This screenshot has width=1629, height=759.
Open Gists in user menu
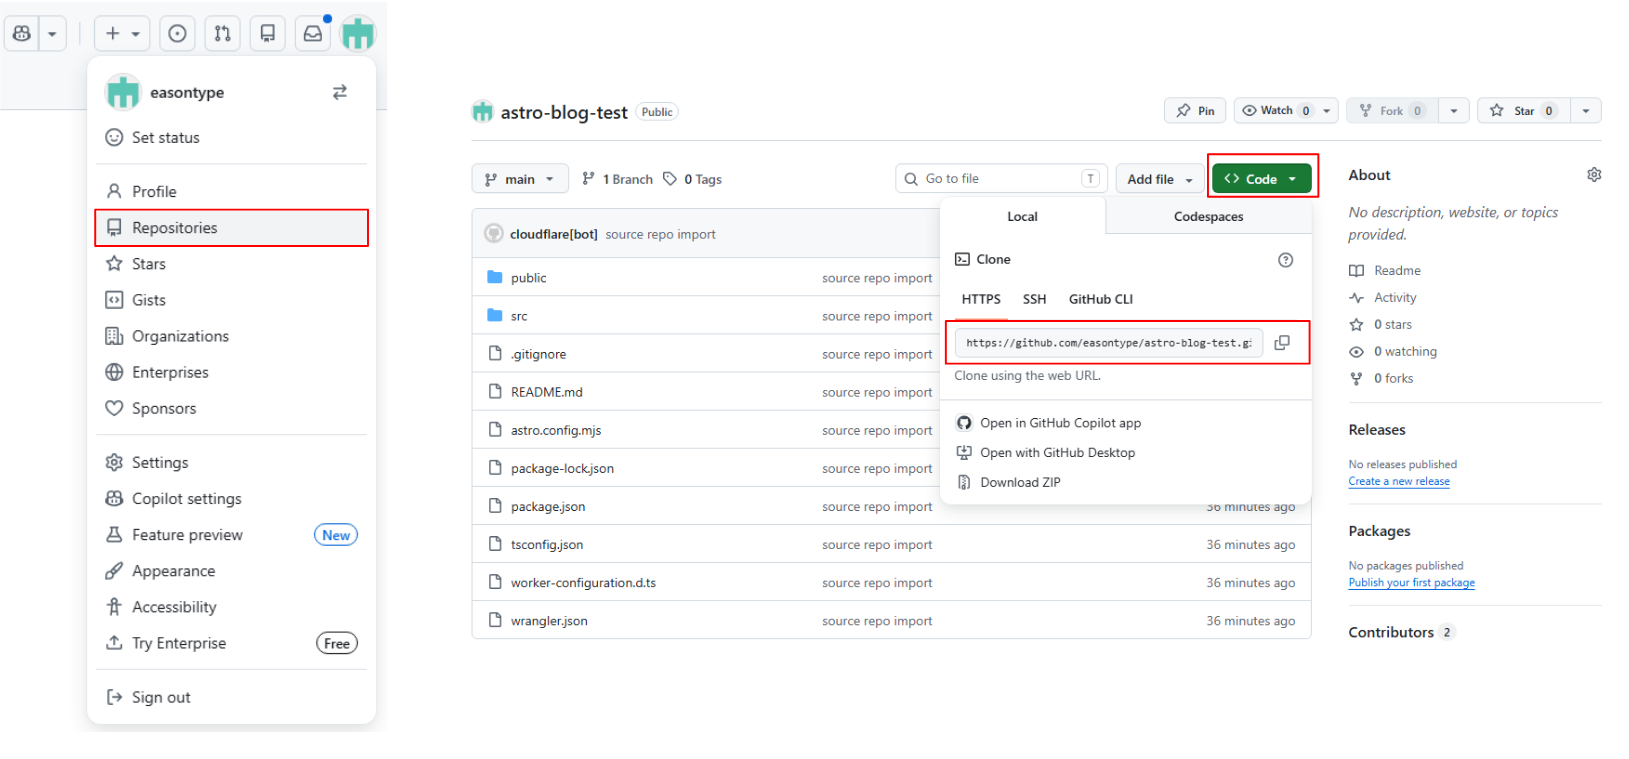point(231,300)
